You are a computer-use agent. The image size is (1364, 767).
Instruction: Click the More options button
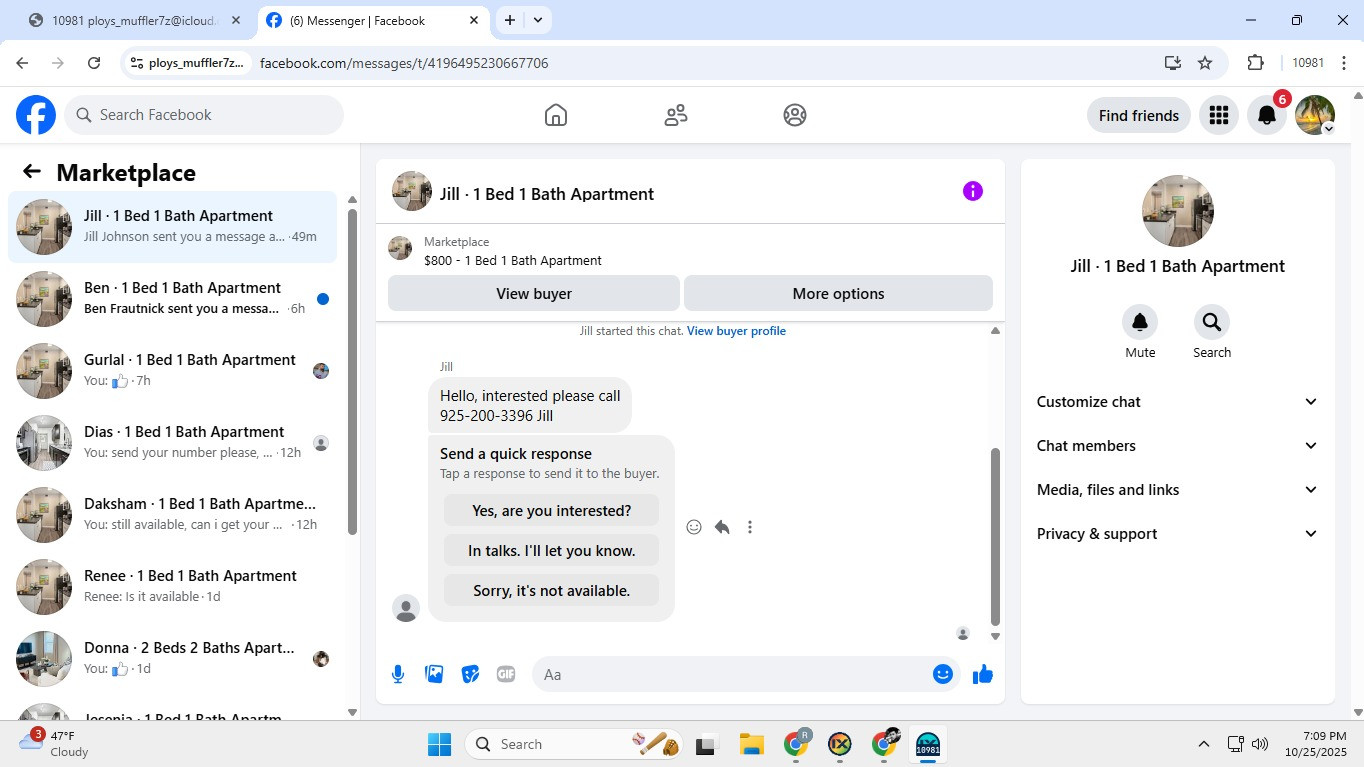click(838, 294)
